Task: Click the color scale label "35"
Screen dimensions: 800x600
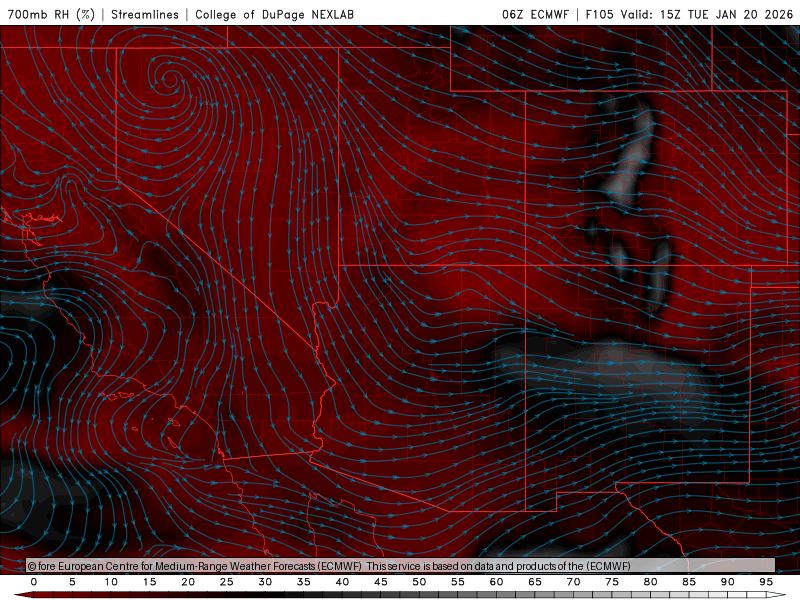Action: click(304, 582)
